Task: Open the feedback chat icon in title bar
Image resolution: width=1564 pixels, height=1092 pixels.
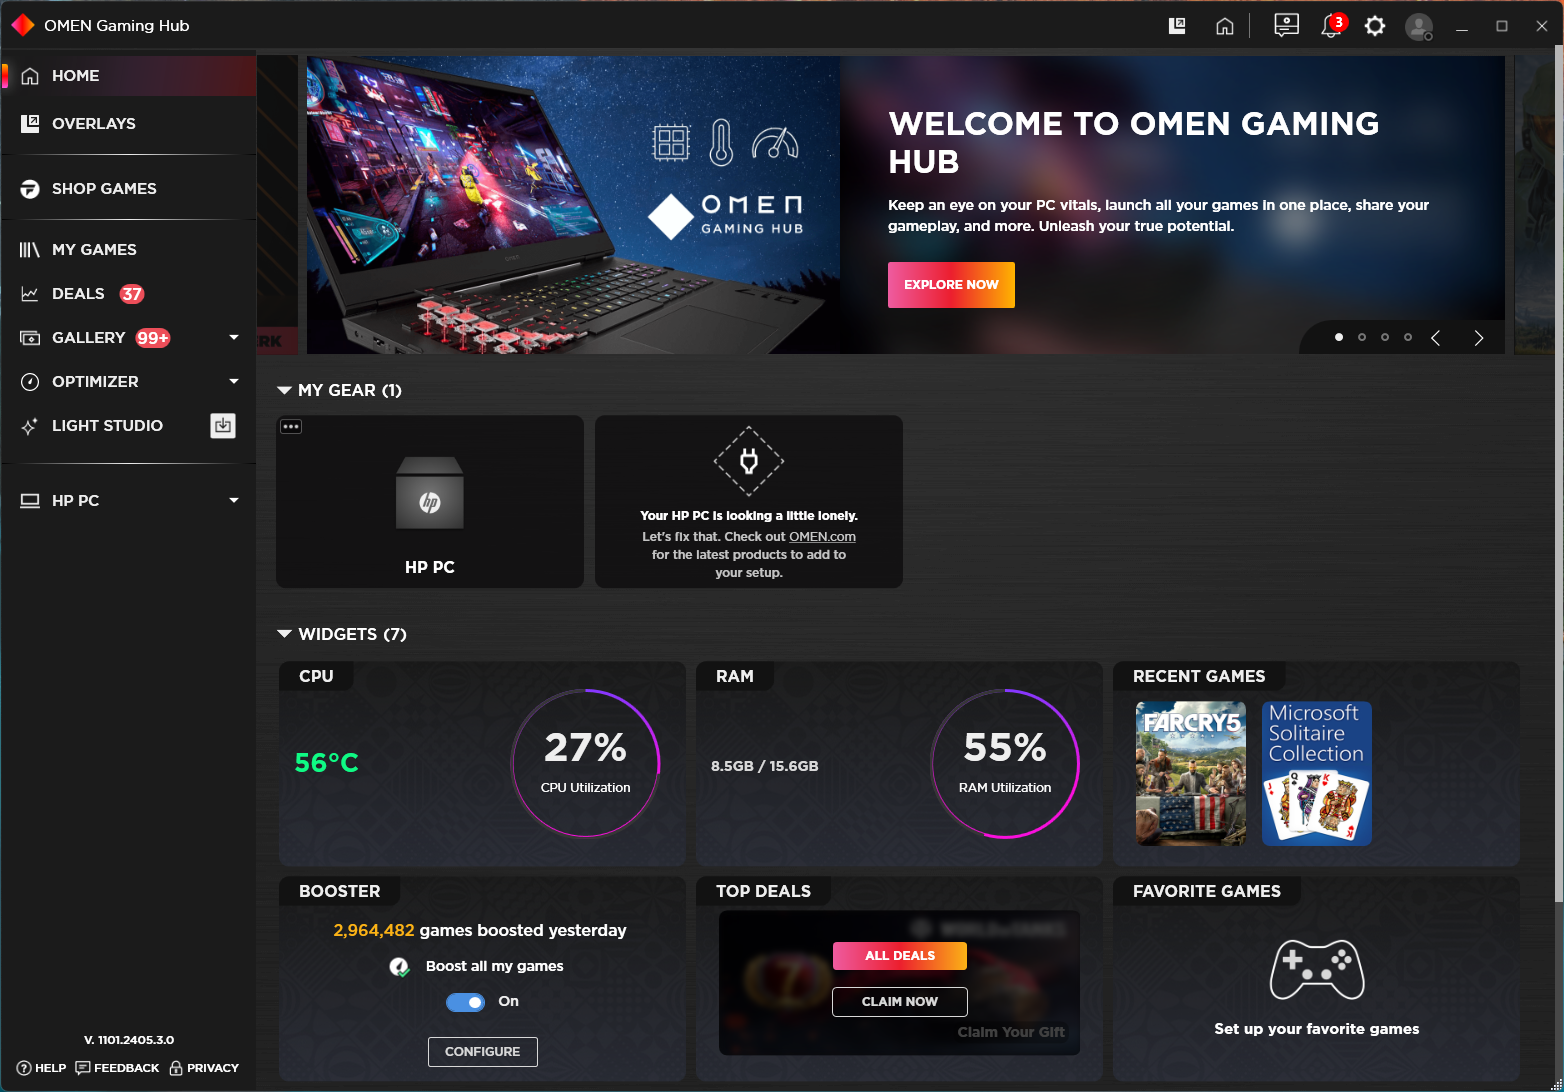Action: pos(1286,26)
